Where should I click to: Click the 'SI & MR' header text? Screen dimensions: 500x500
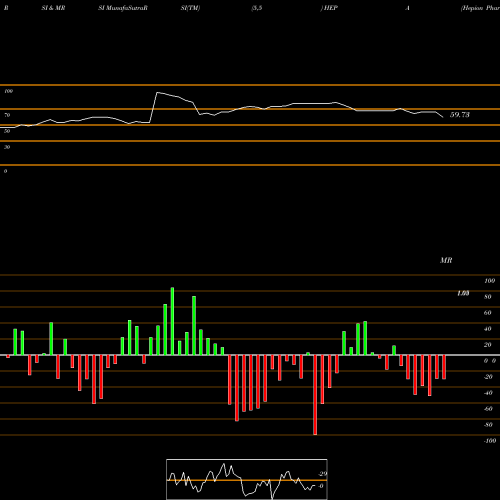[53, 8]
